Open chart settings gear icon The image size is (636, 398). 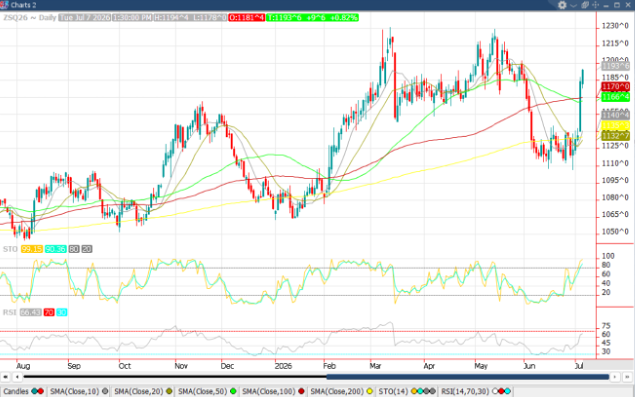coord(562,5)
